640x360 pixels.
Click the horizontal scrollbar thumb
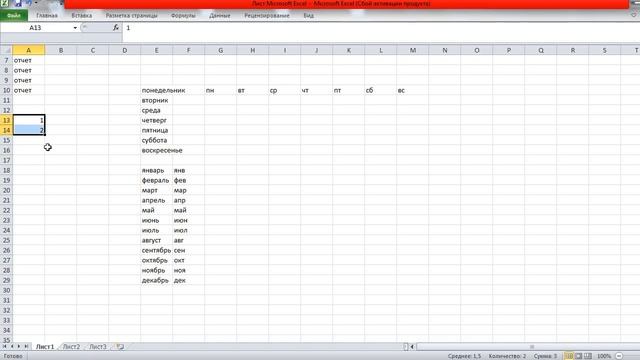(x=531, y=347)
